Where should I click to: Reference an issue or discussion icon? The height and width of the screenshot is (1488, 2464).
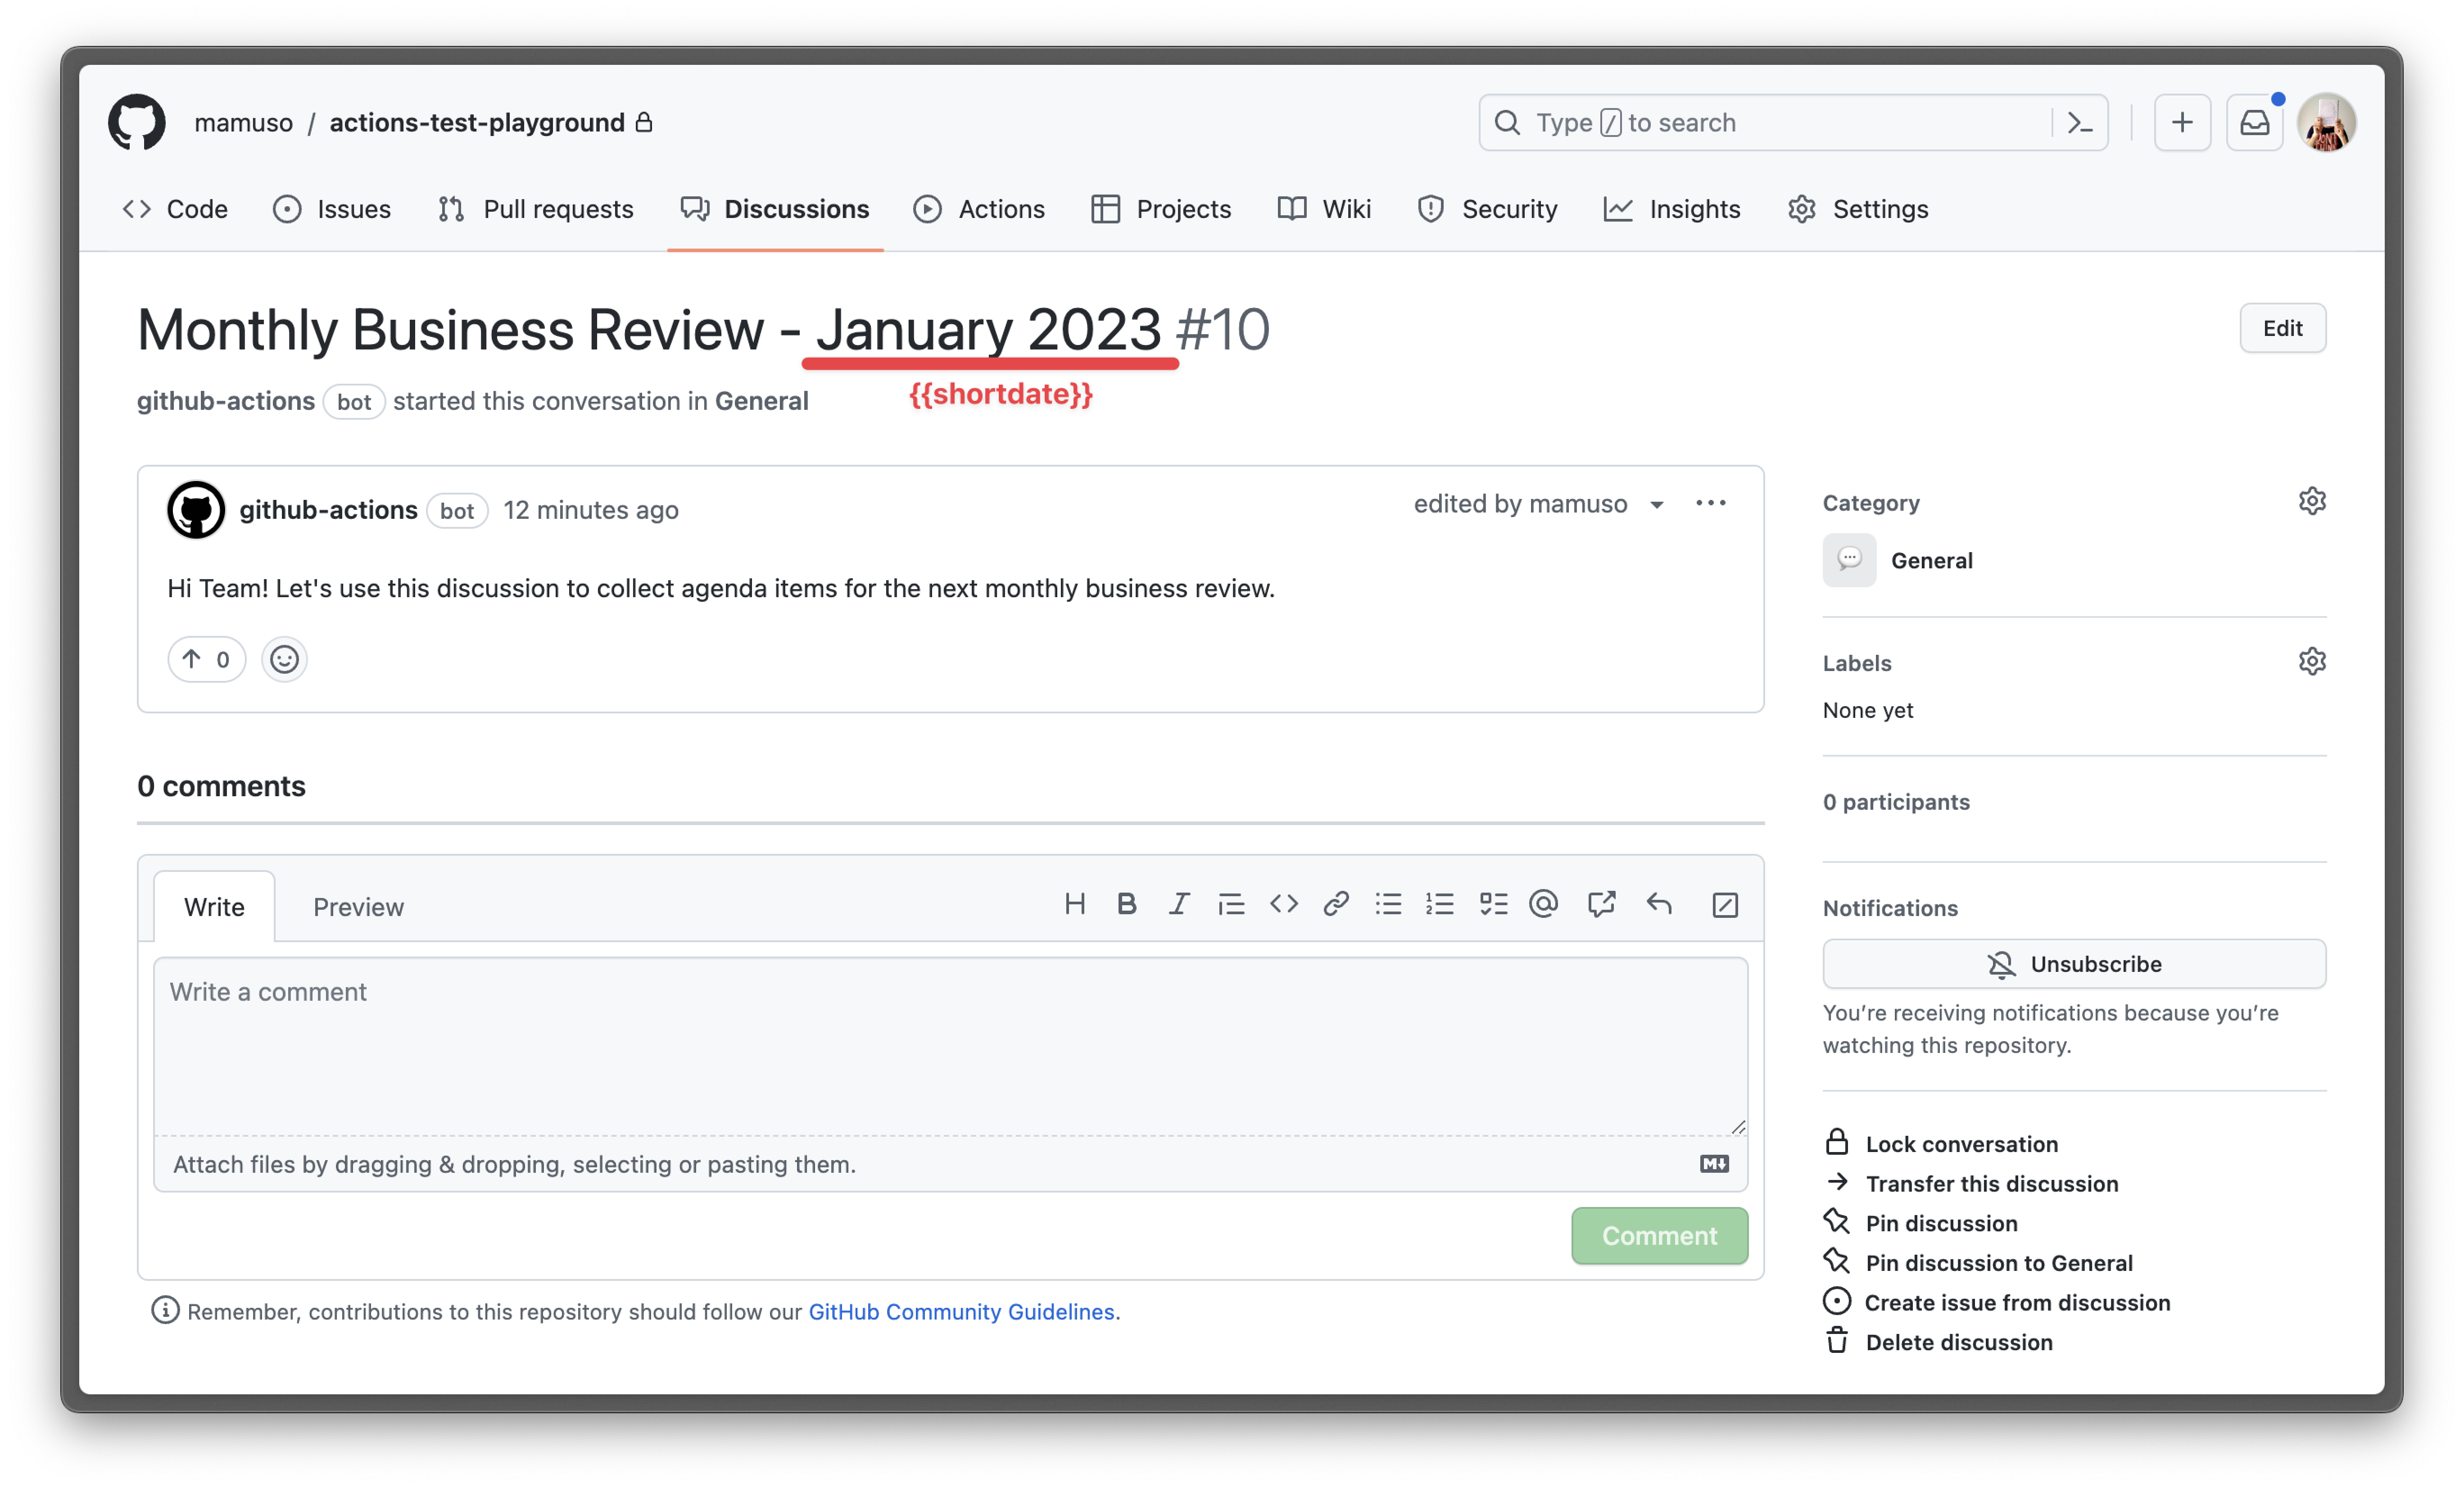[1602, 905]
